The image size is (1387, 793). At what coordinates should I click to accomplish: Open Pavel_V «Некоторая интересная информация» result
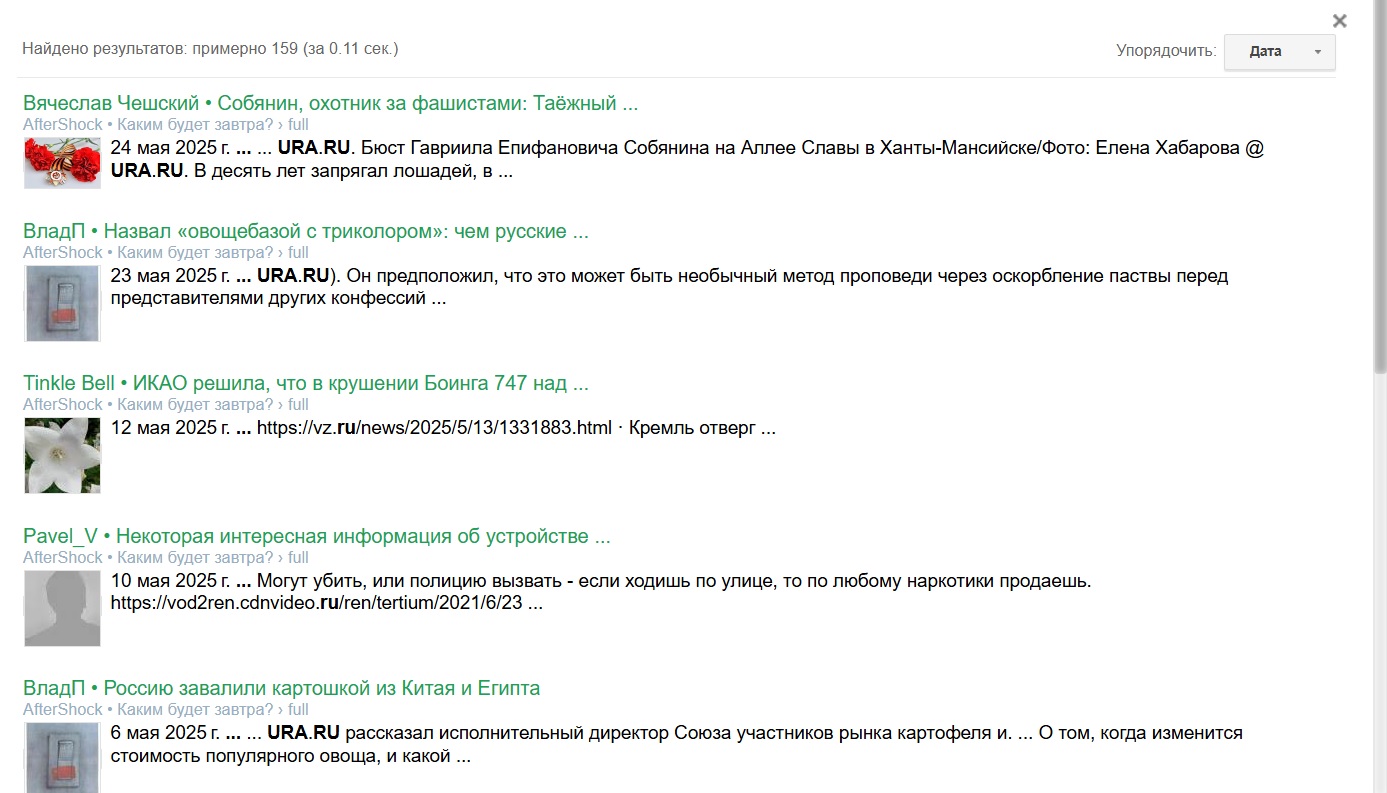point(316,537)
